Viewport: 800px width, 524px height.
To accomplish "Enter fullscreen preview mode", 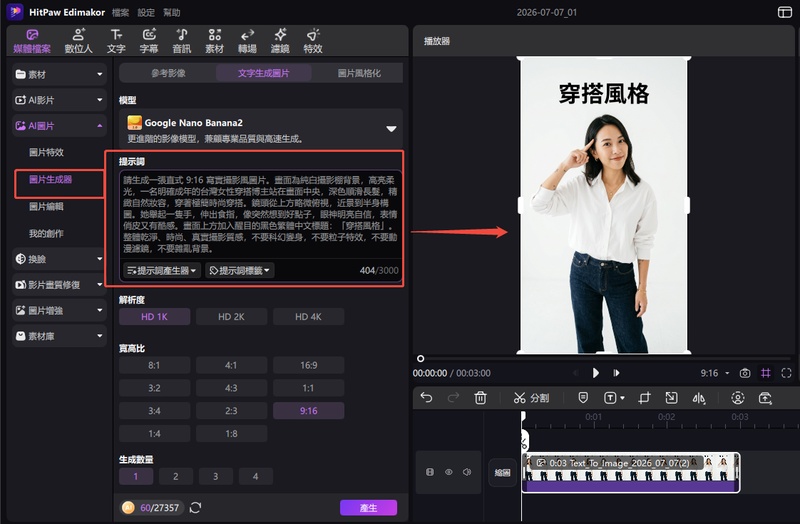I will click(786, 373).
